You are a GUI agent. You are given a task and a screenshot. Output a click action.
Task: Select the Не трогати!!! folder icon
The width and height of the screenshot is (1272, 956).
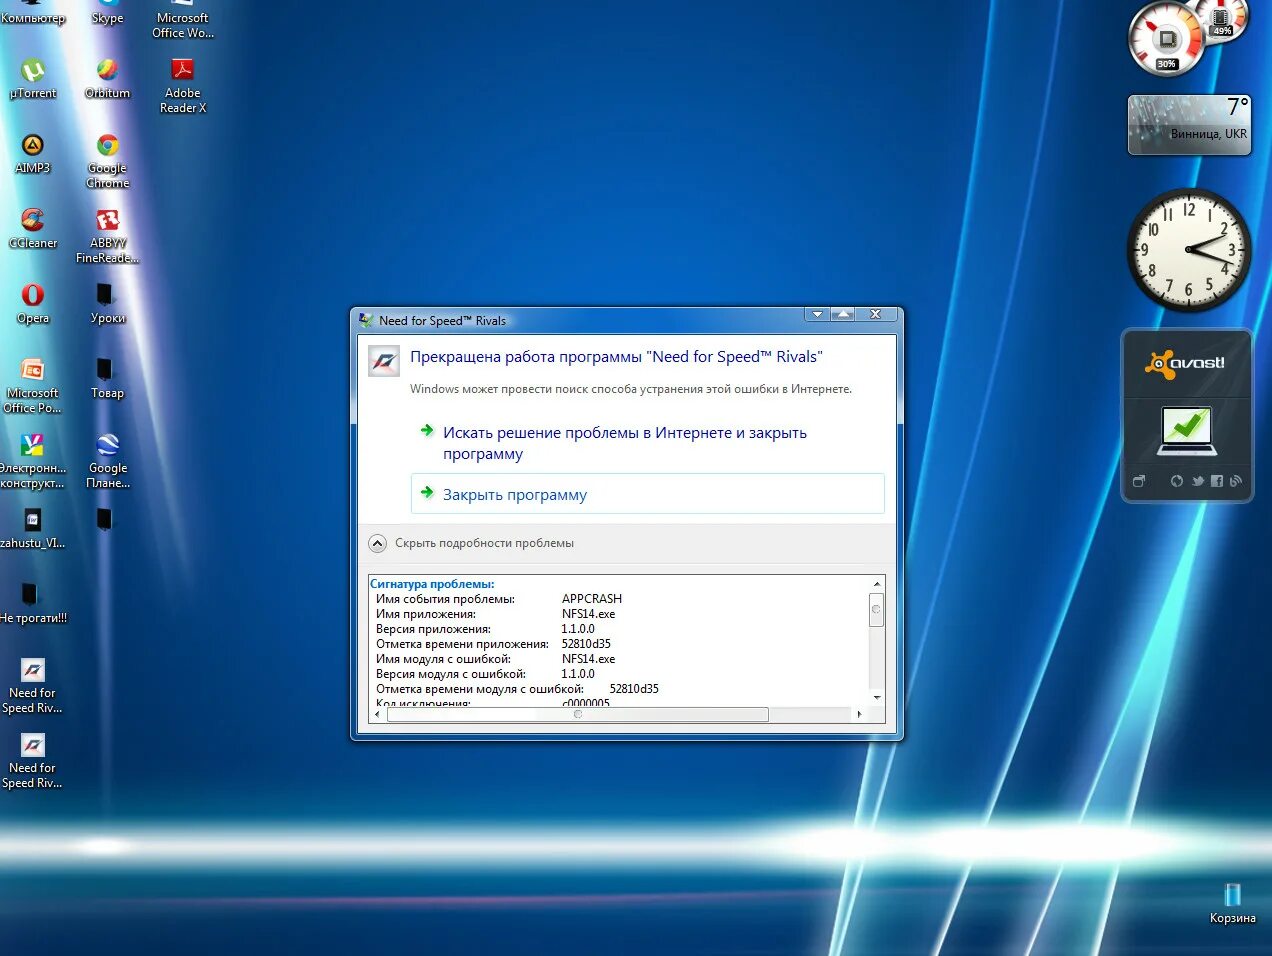pos(33,603)
